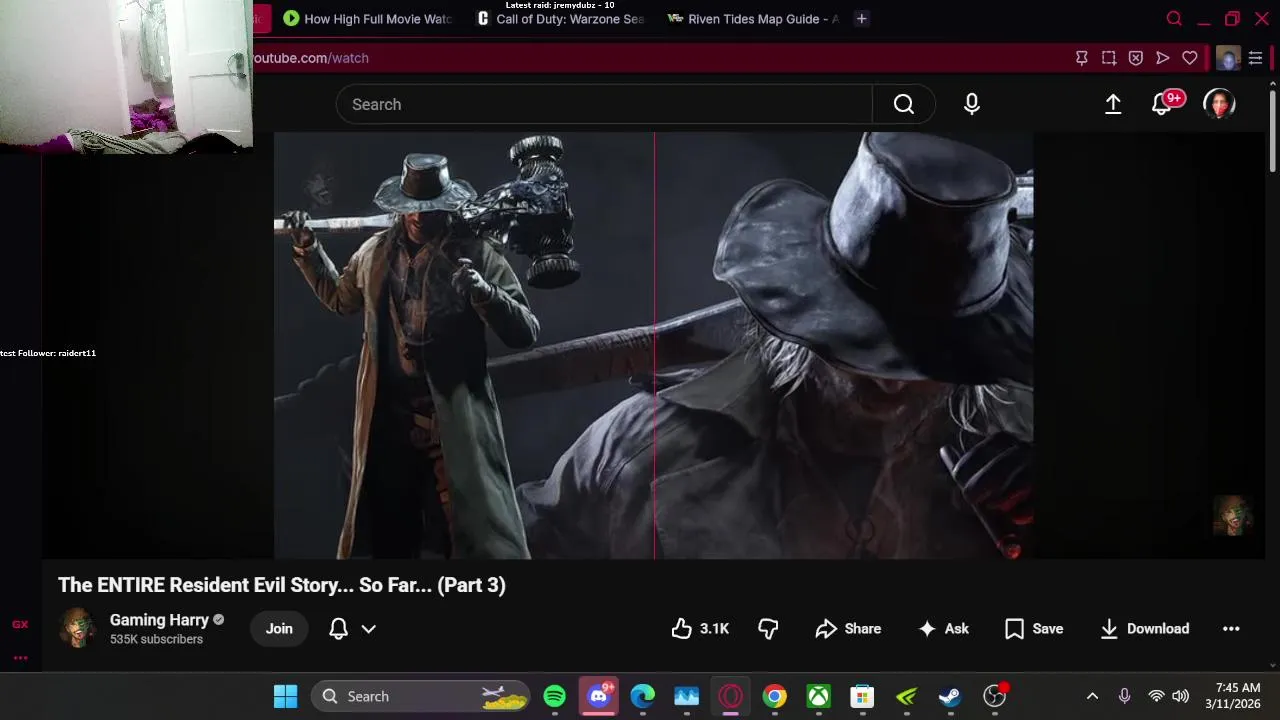Save the video to a playlist

click(x=1034, y=628)
